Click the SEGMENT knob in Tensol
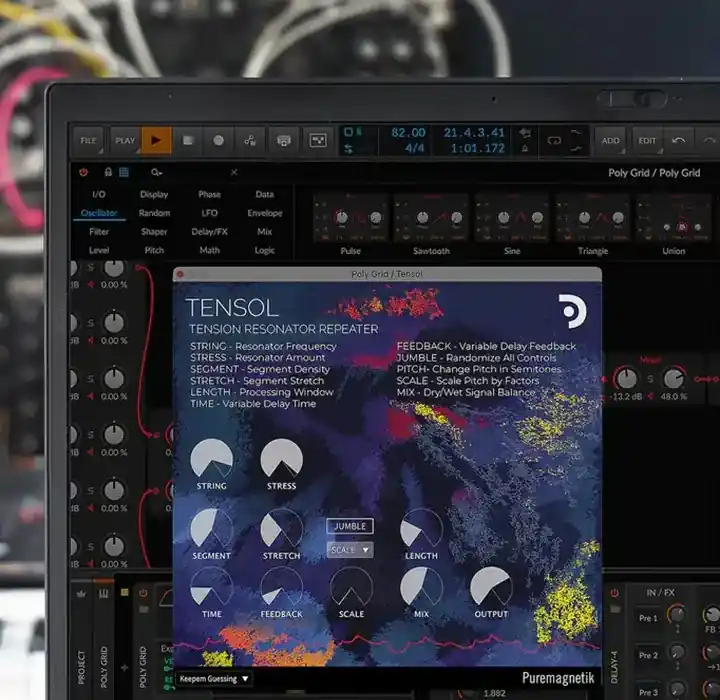The width and height of the screenshot is (720, 700). point(212,529)
